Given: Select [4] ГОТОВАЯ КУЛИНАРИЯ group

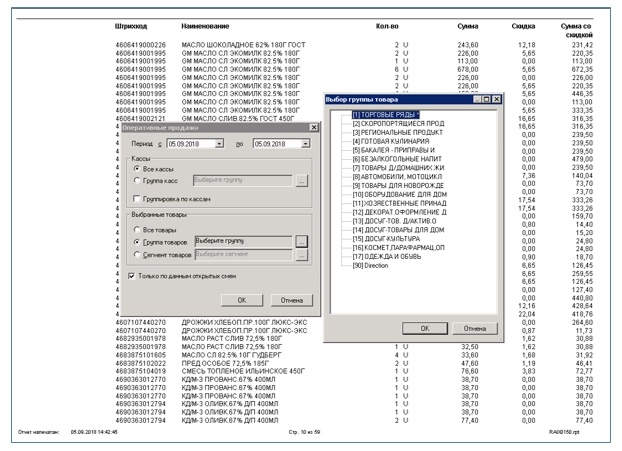Looking at the screenshot, I should [x=391, y=141].
